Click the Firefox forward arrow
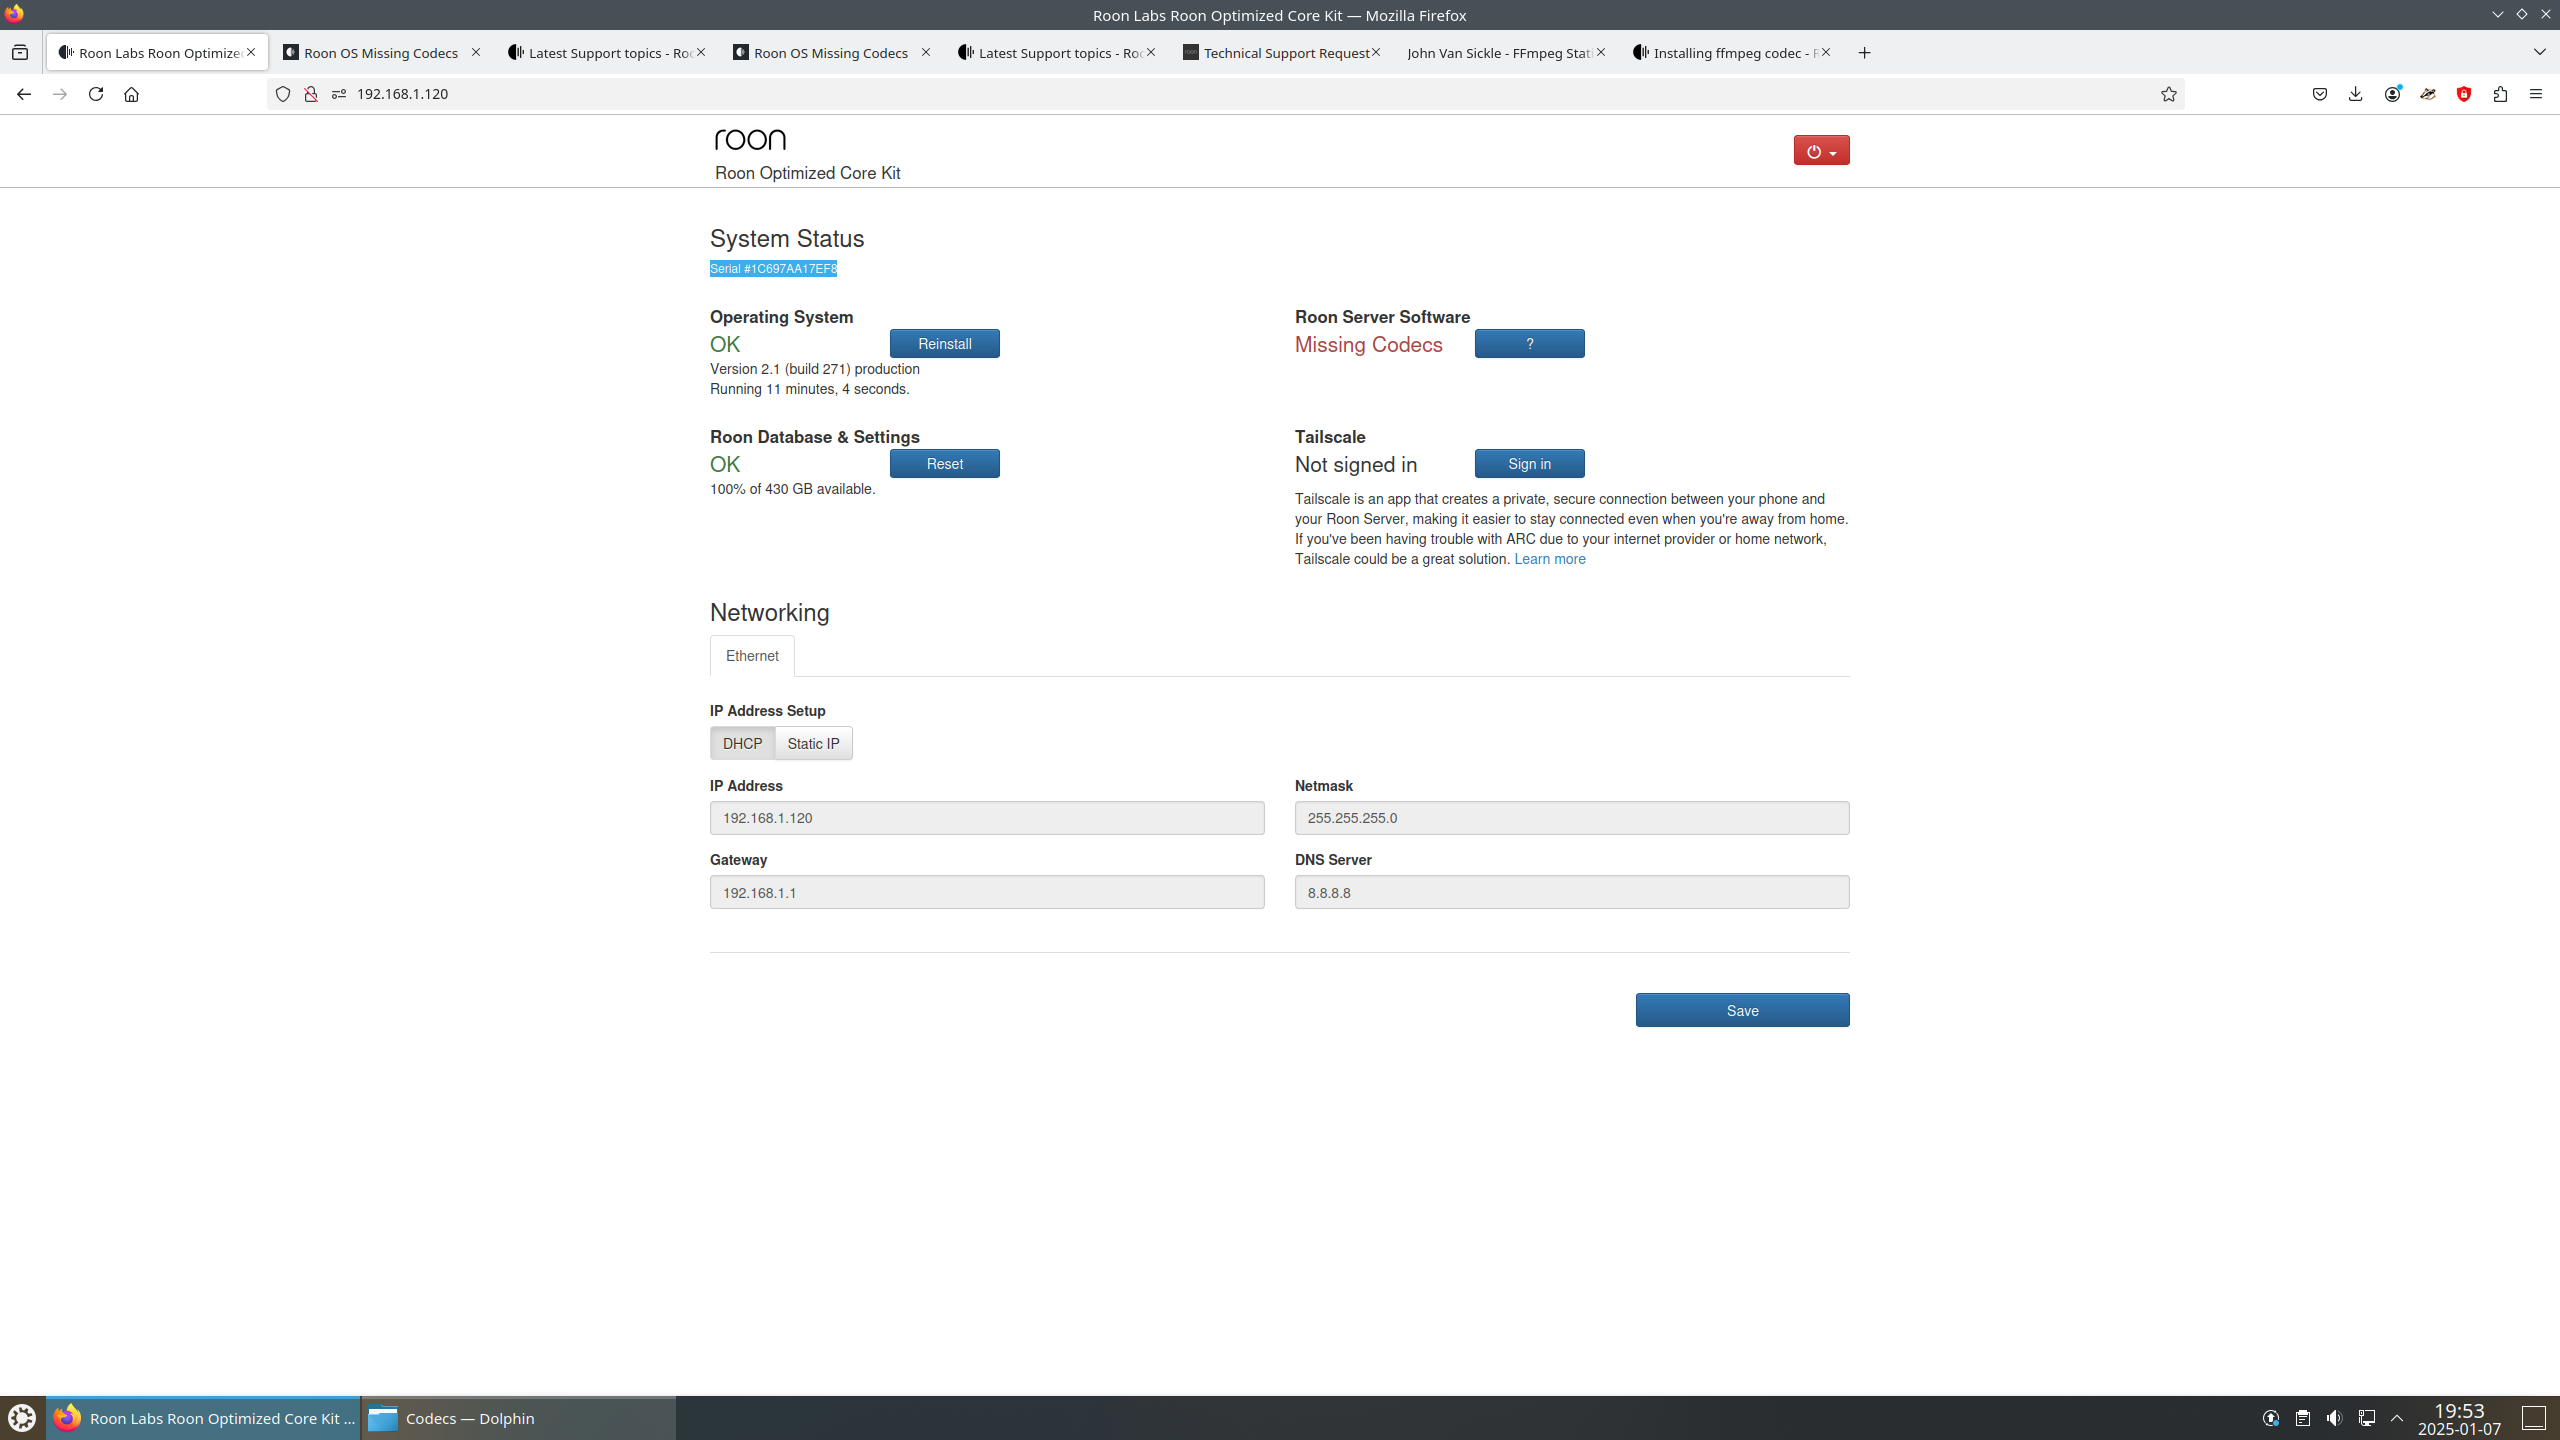The image size is (2560, 1440). [x=60, y=94]
